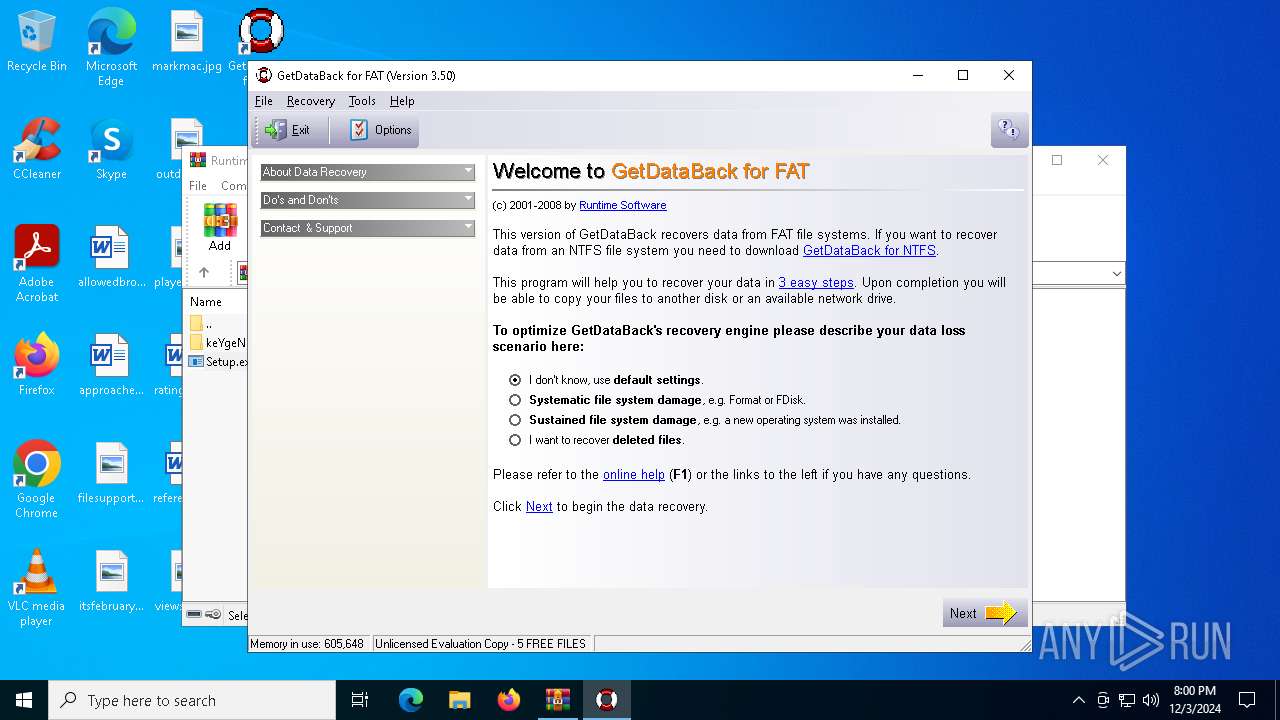
Task: Click the GetDataBack title bar icon
Action: coord(264,76)
